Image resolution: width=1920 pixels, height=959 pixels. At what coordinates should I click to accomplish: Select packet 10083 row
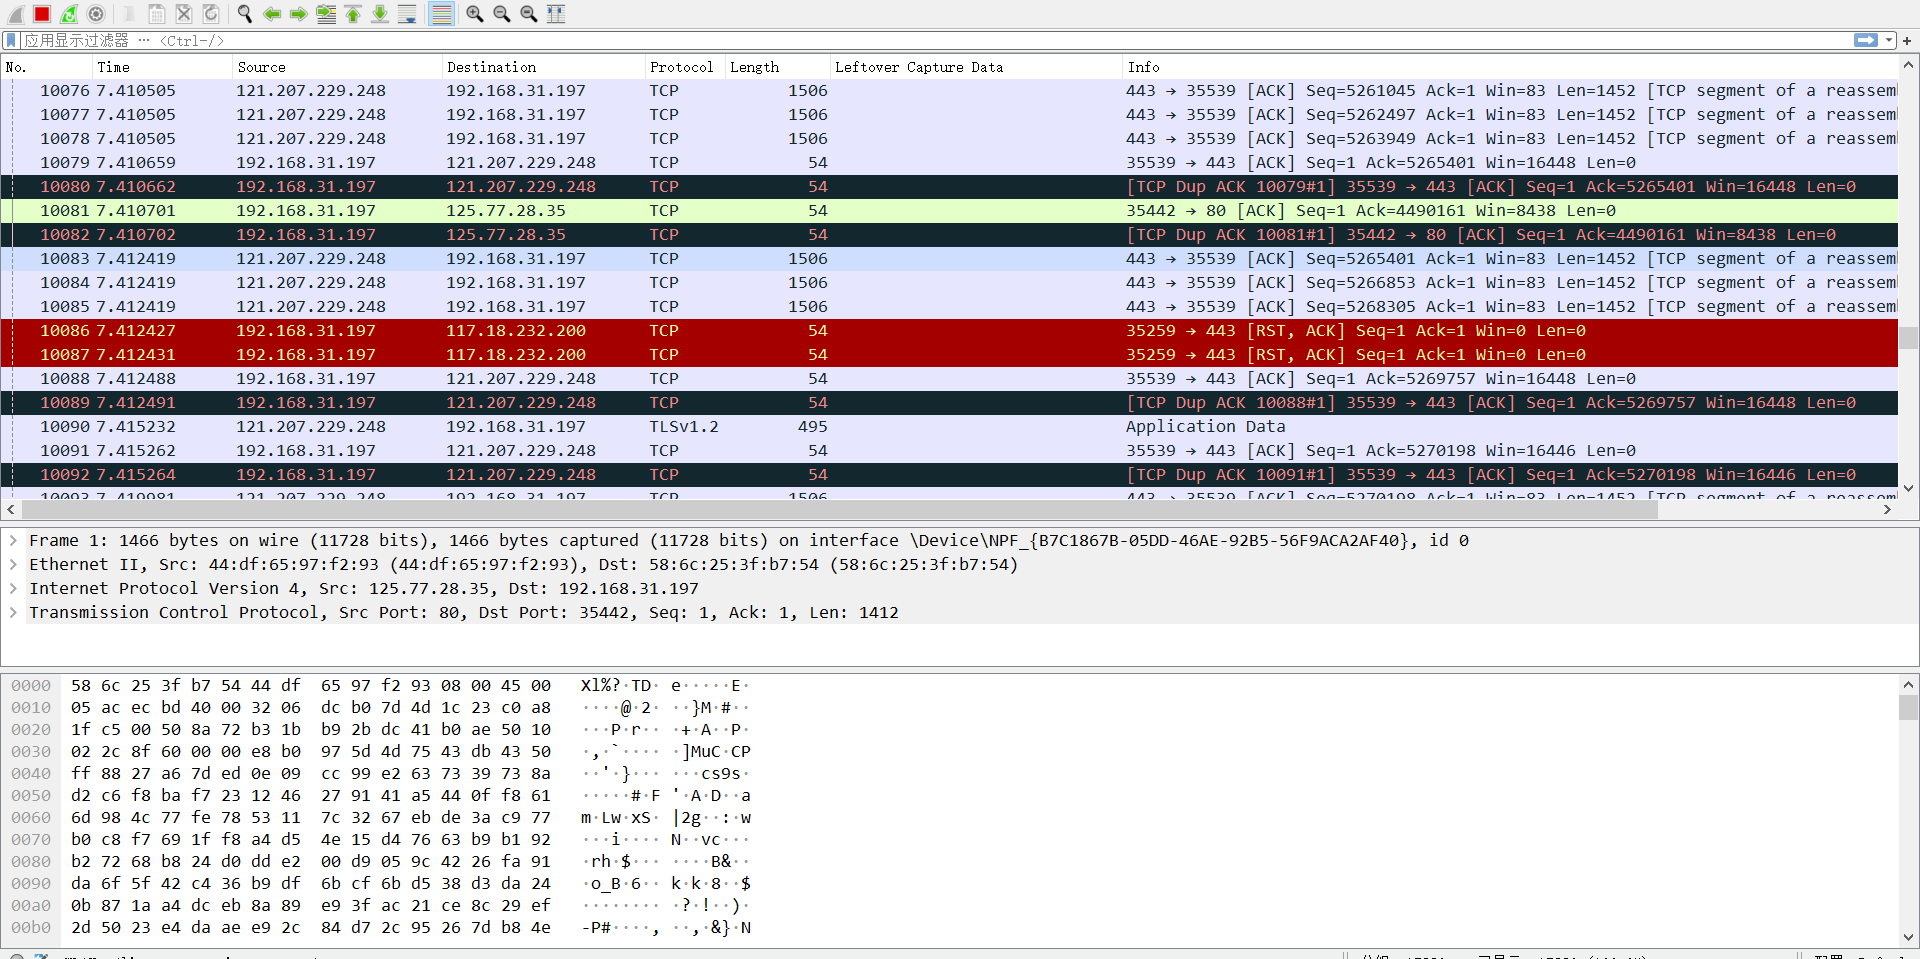pos(949,258)
